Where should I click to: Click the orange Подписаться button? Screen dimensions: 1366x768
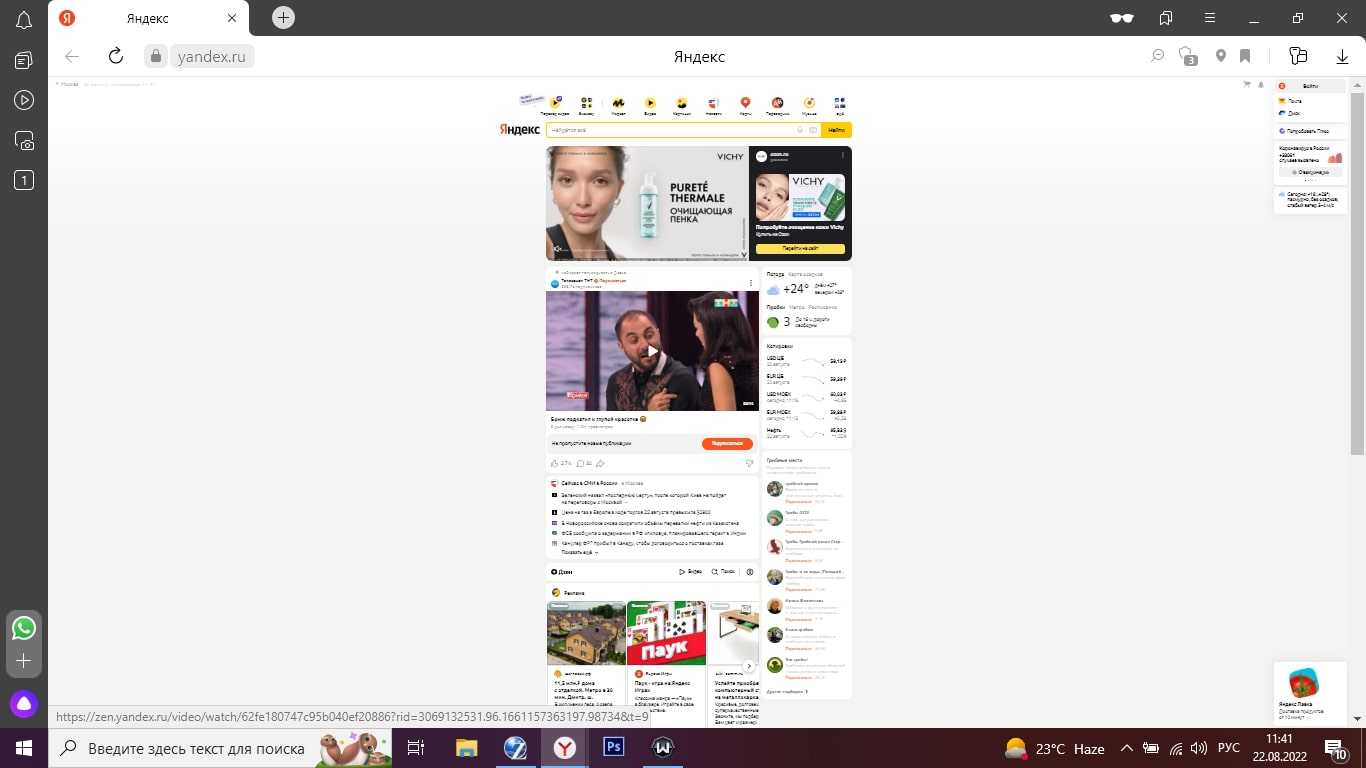point(727,443)
